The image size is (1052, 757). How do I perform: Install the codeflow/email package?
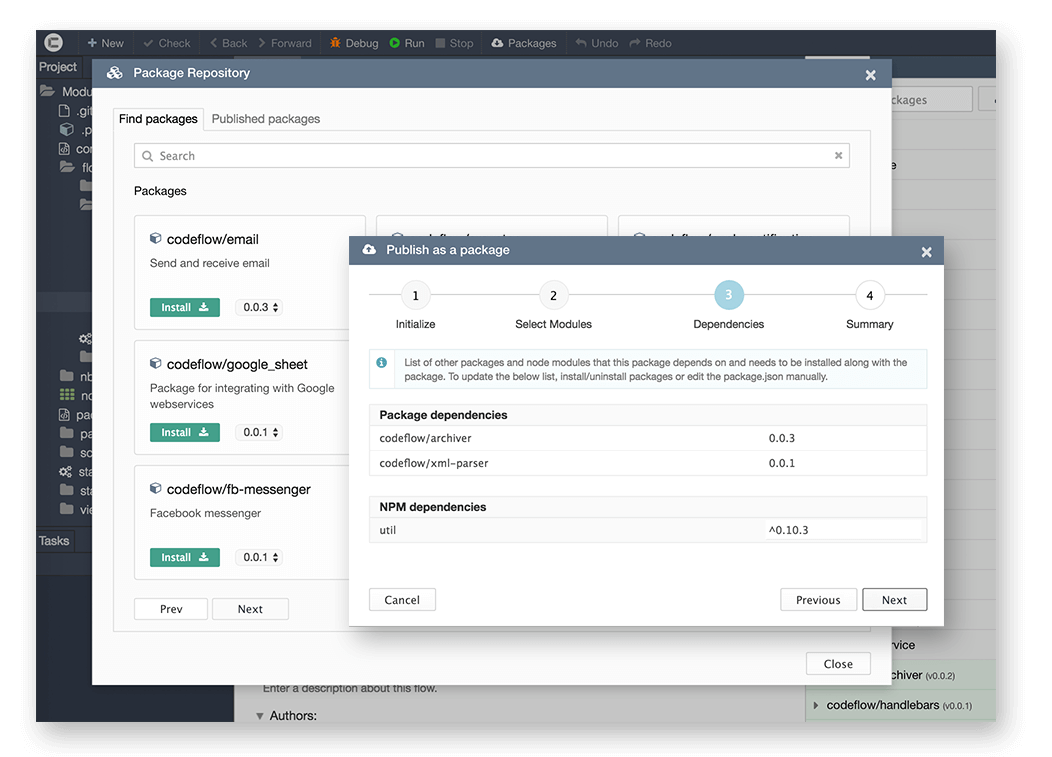(185, 307)
